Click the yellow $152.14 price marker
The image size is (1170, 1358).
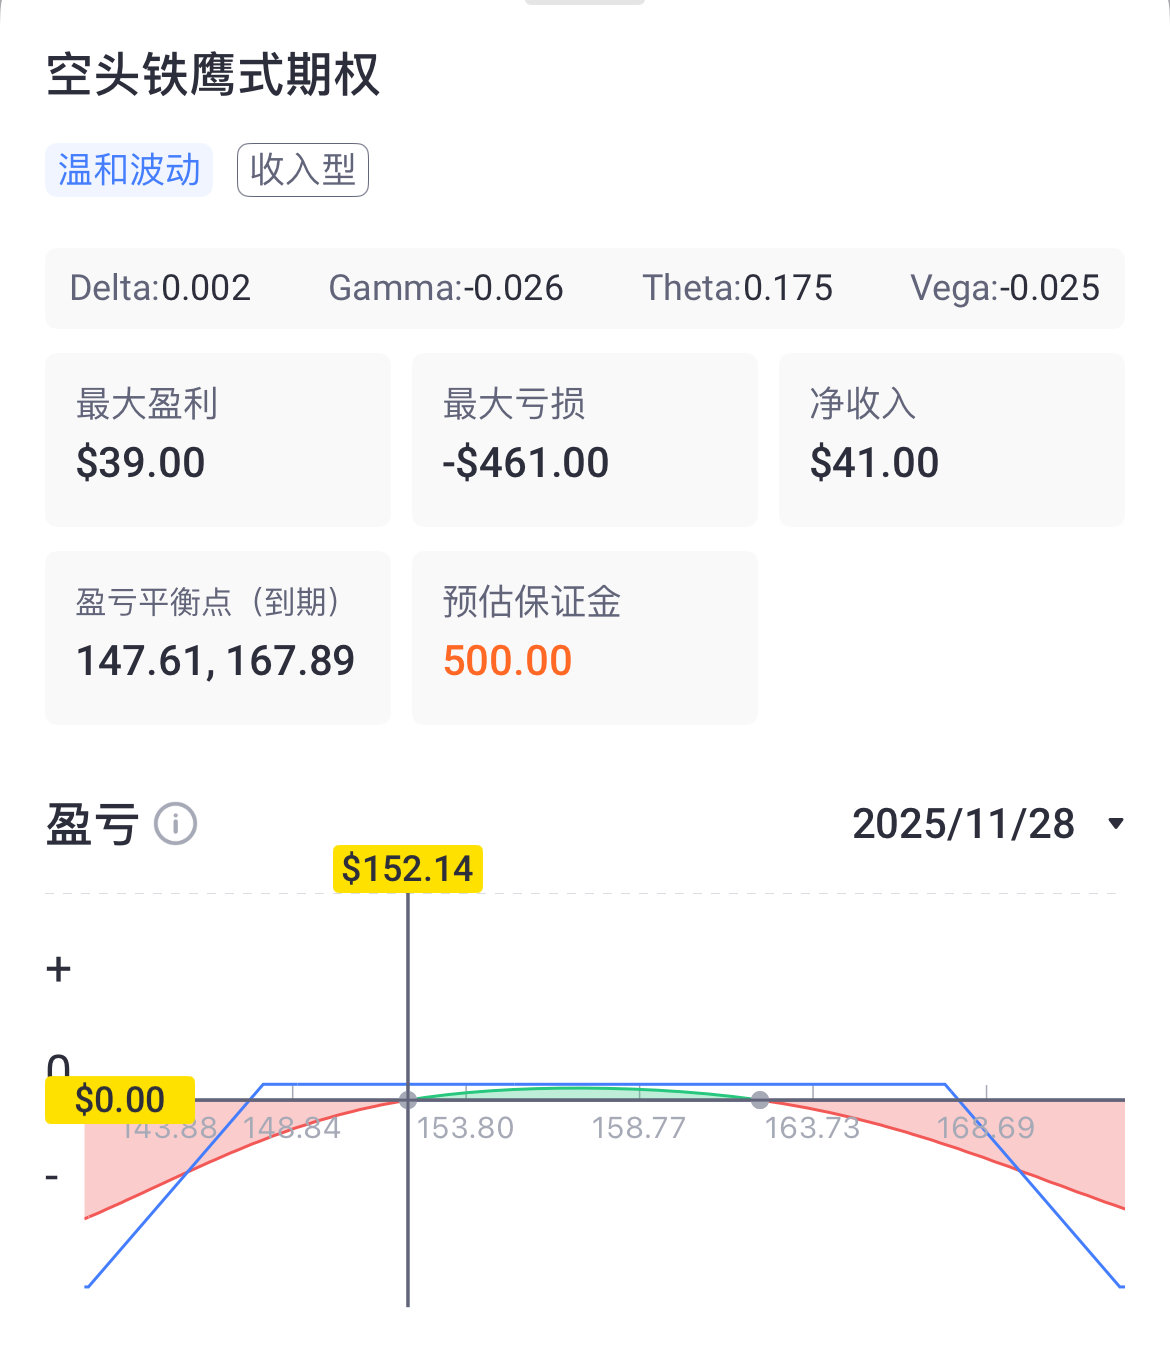tap(408, 868)
